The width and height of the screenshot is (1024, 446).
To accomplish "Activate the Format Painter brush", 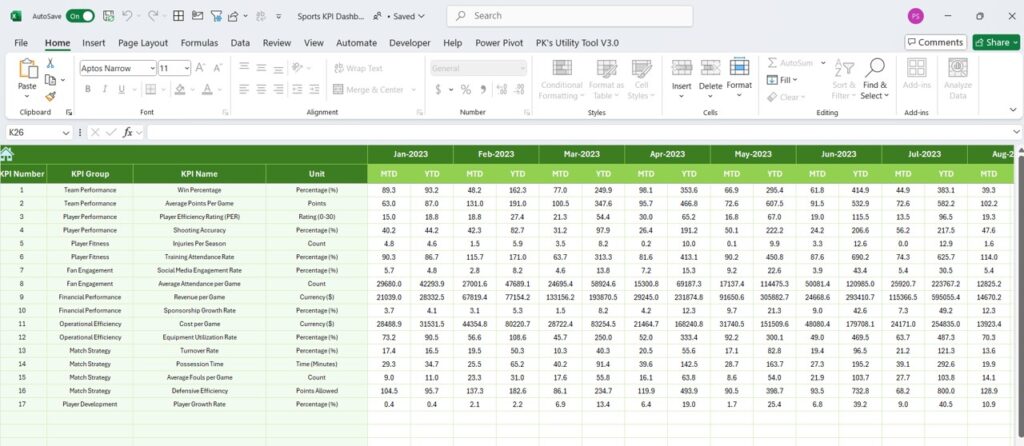I will tap(50, 96).
